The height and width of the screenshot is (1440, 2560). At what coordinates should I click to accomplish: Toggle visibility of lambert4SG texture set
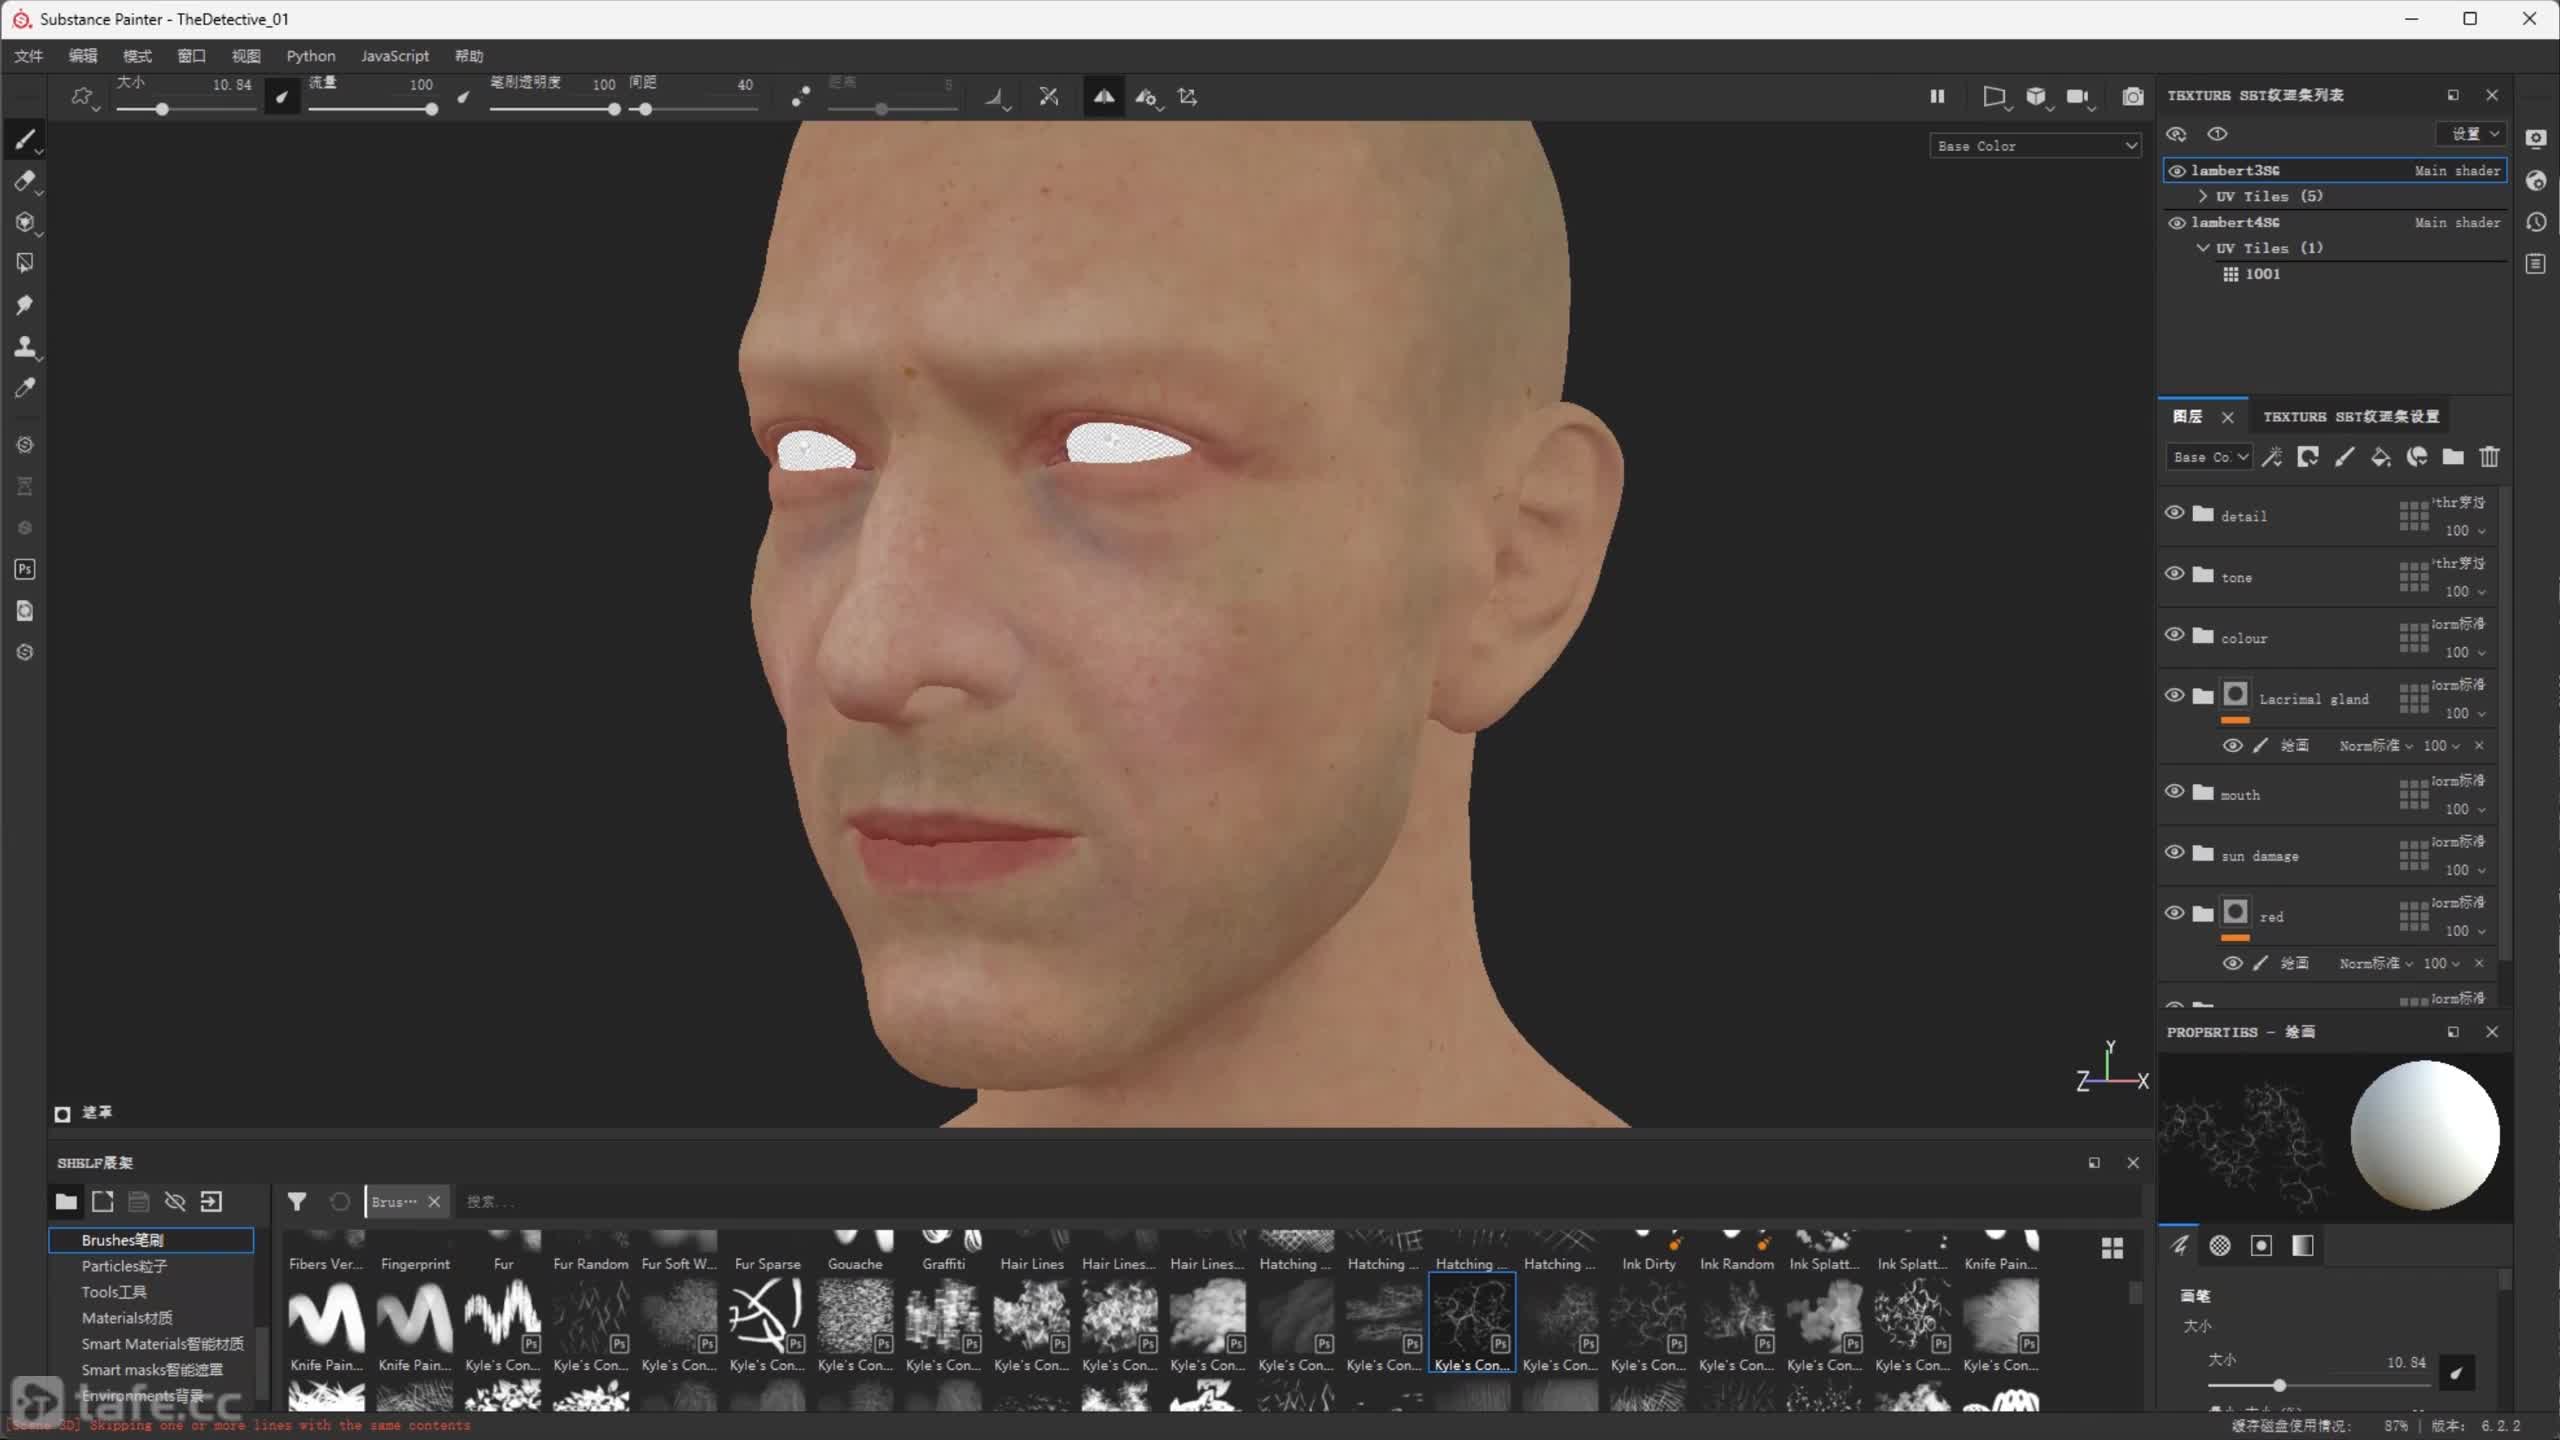(2176, 223)
